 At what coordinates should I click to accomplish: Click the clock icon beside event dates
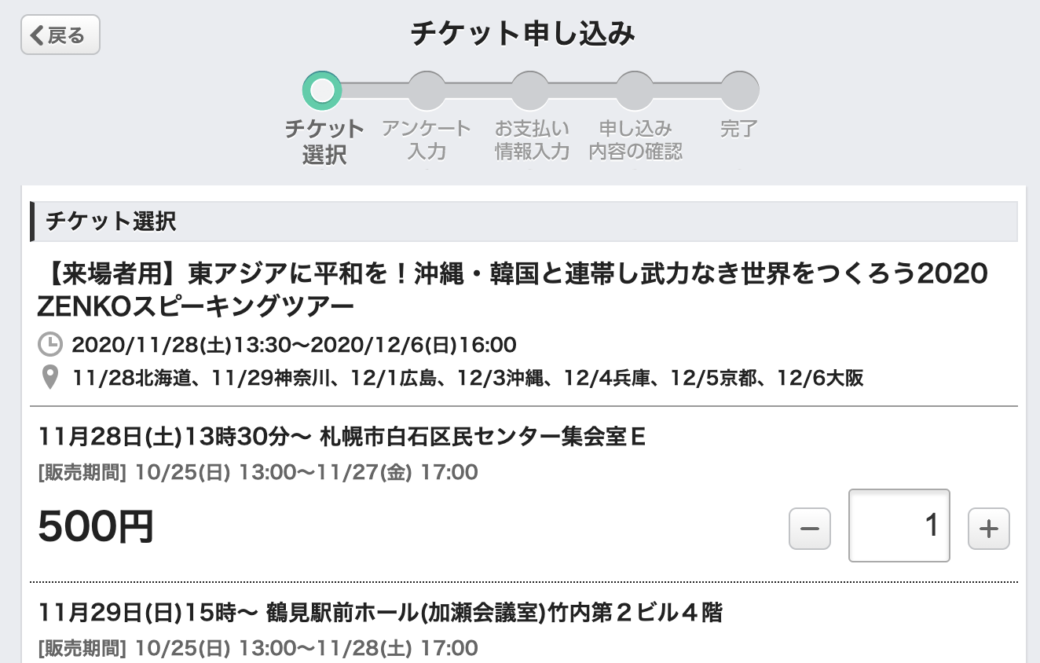[49, 346]
